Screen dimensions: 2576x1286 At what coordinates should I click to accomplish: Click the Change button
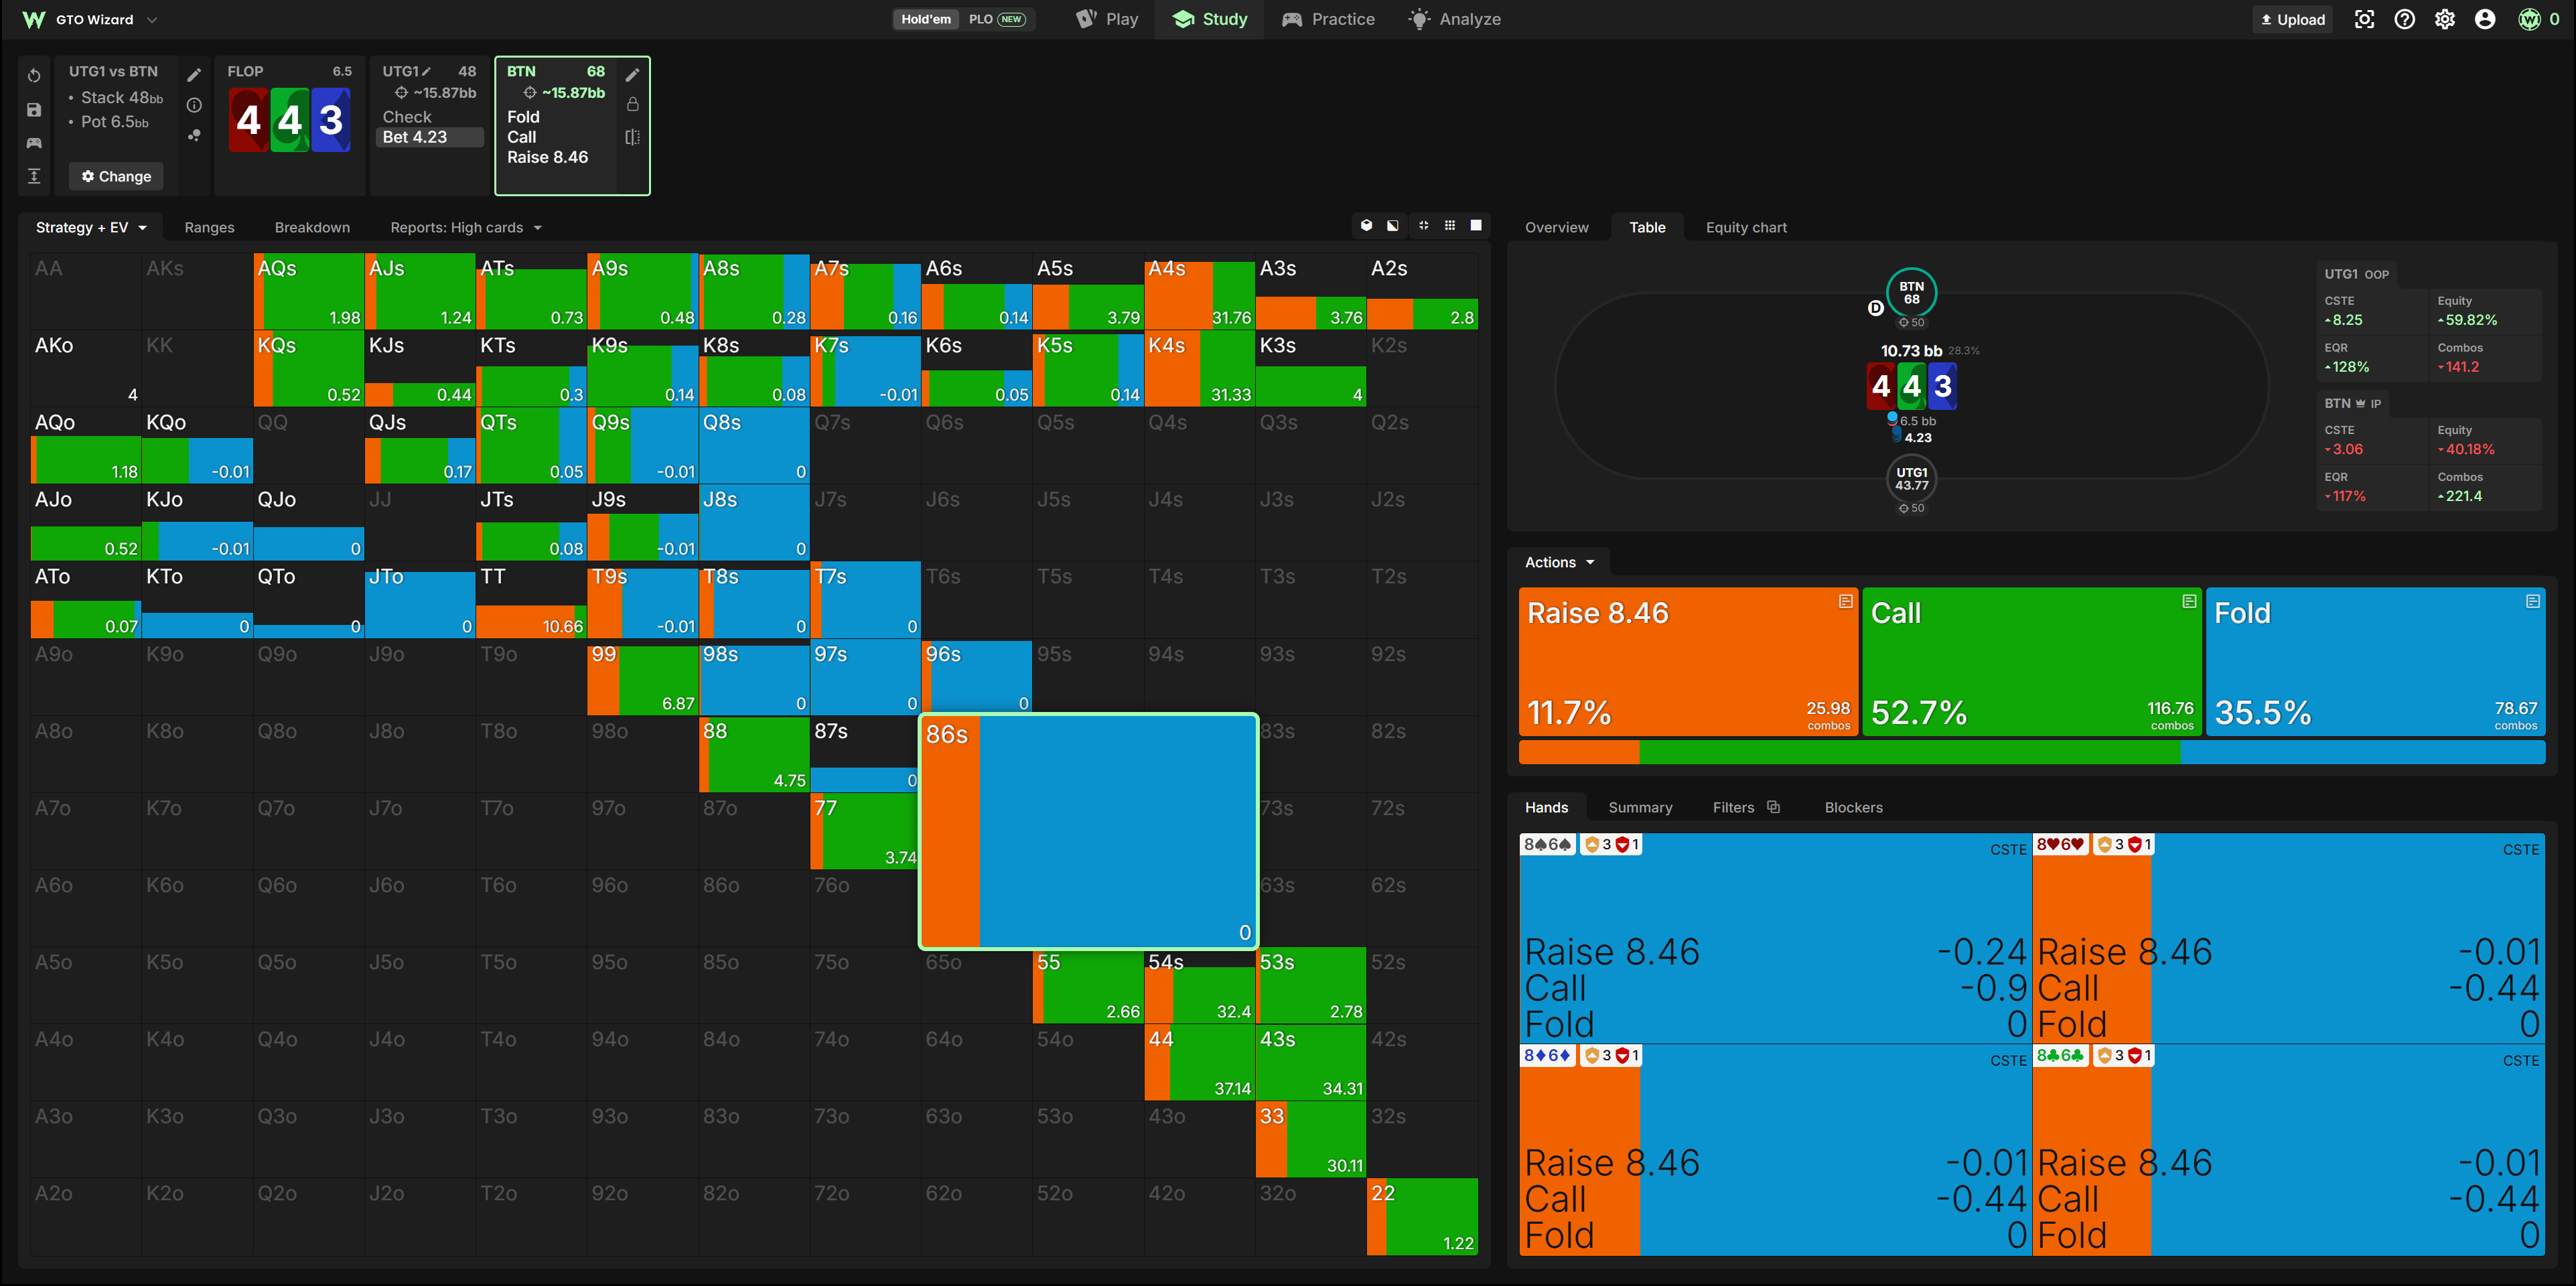[116, 176]
